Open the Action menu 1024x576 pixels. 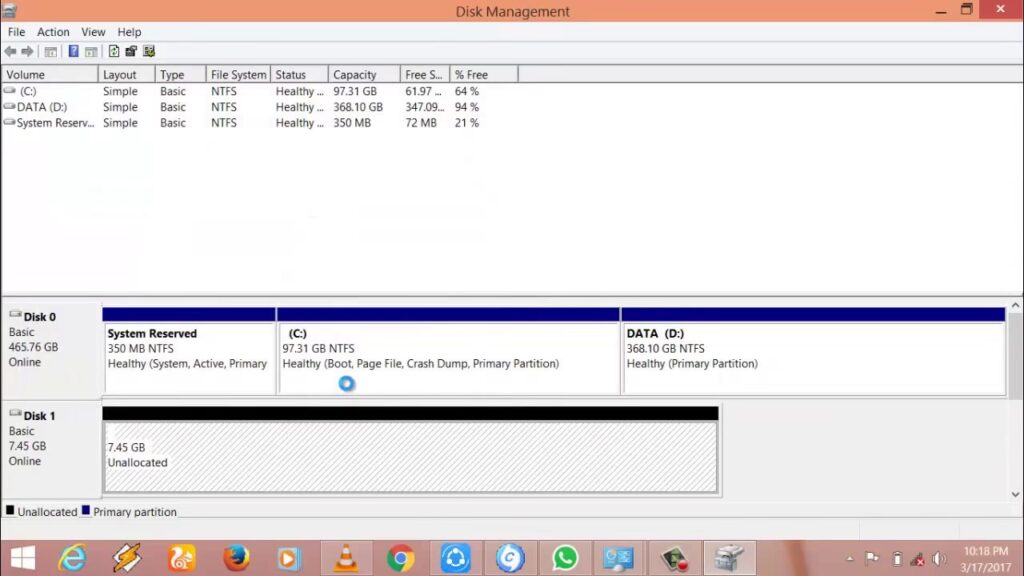pos(53,32)
